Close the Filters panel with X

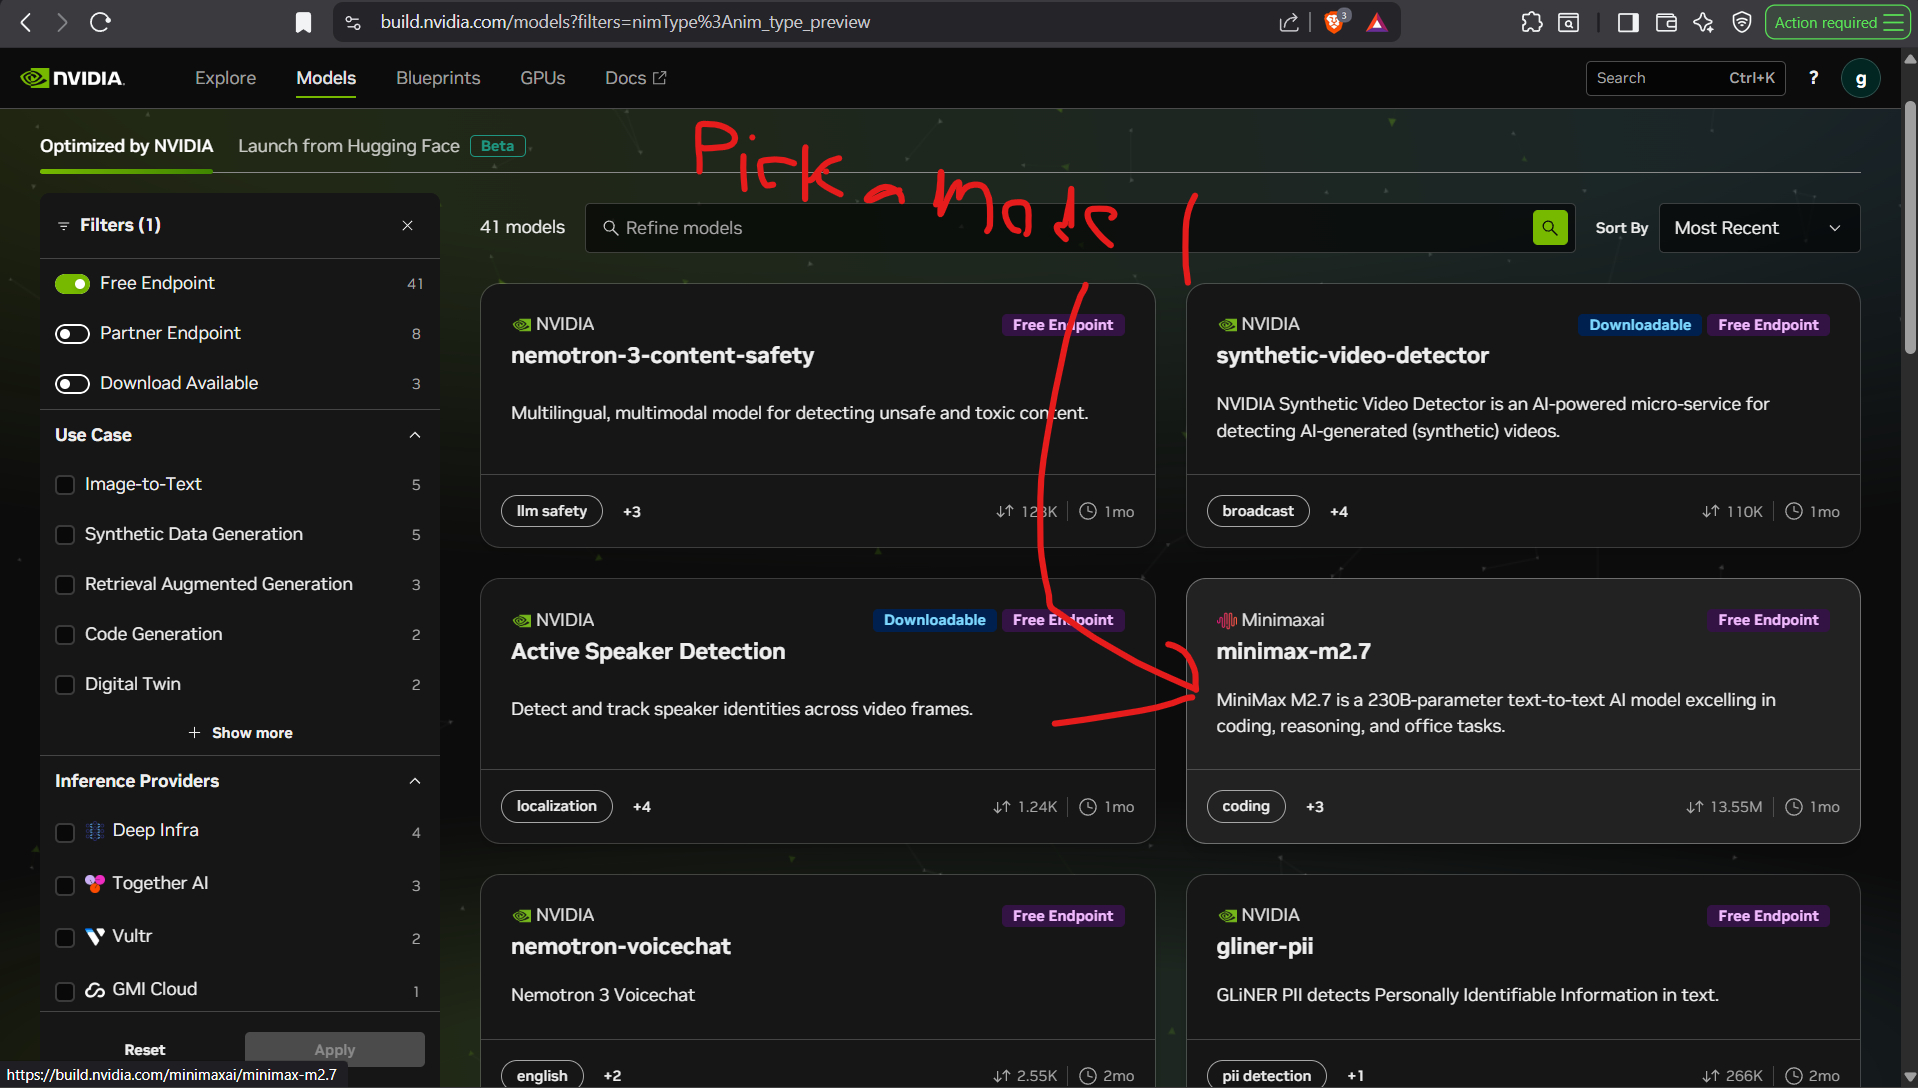(x=407, y=225)
